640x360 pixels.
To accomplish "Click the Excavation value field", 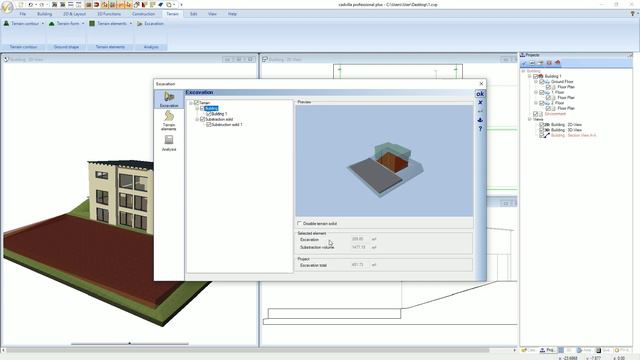I will [359, 239].
